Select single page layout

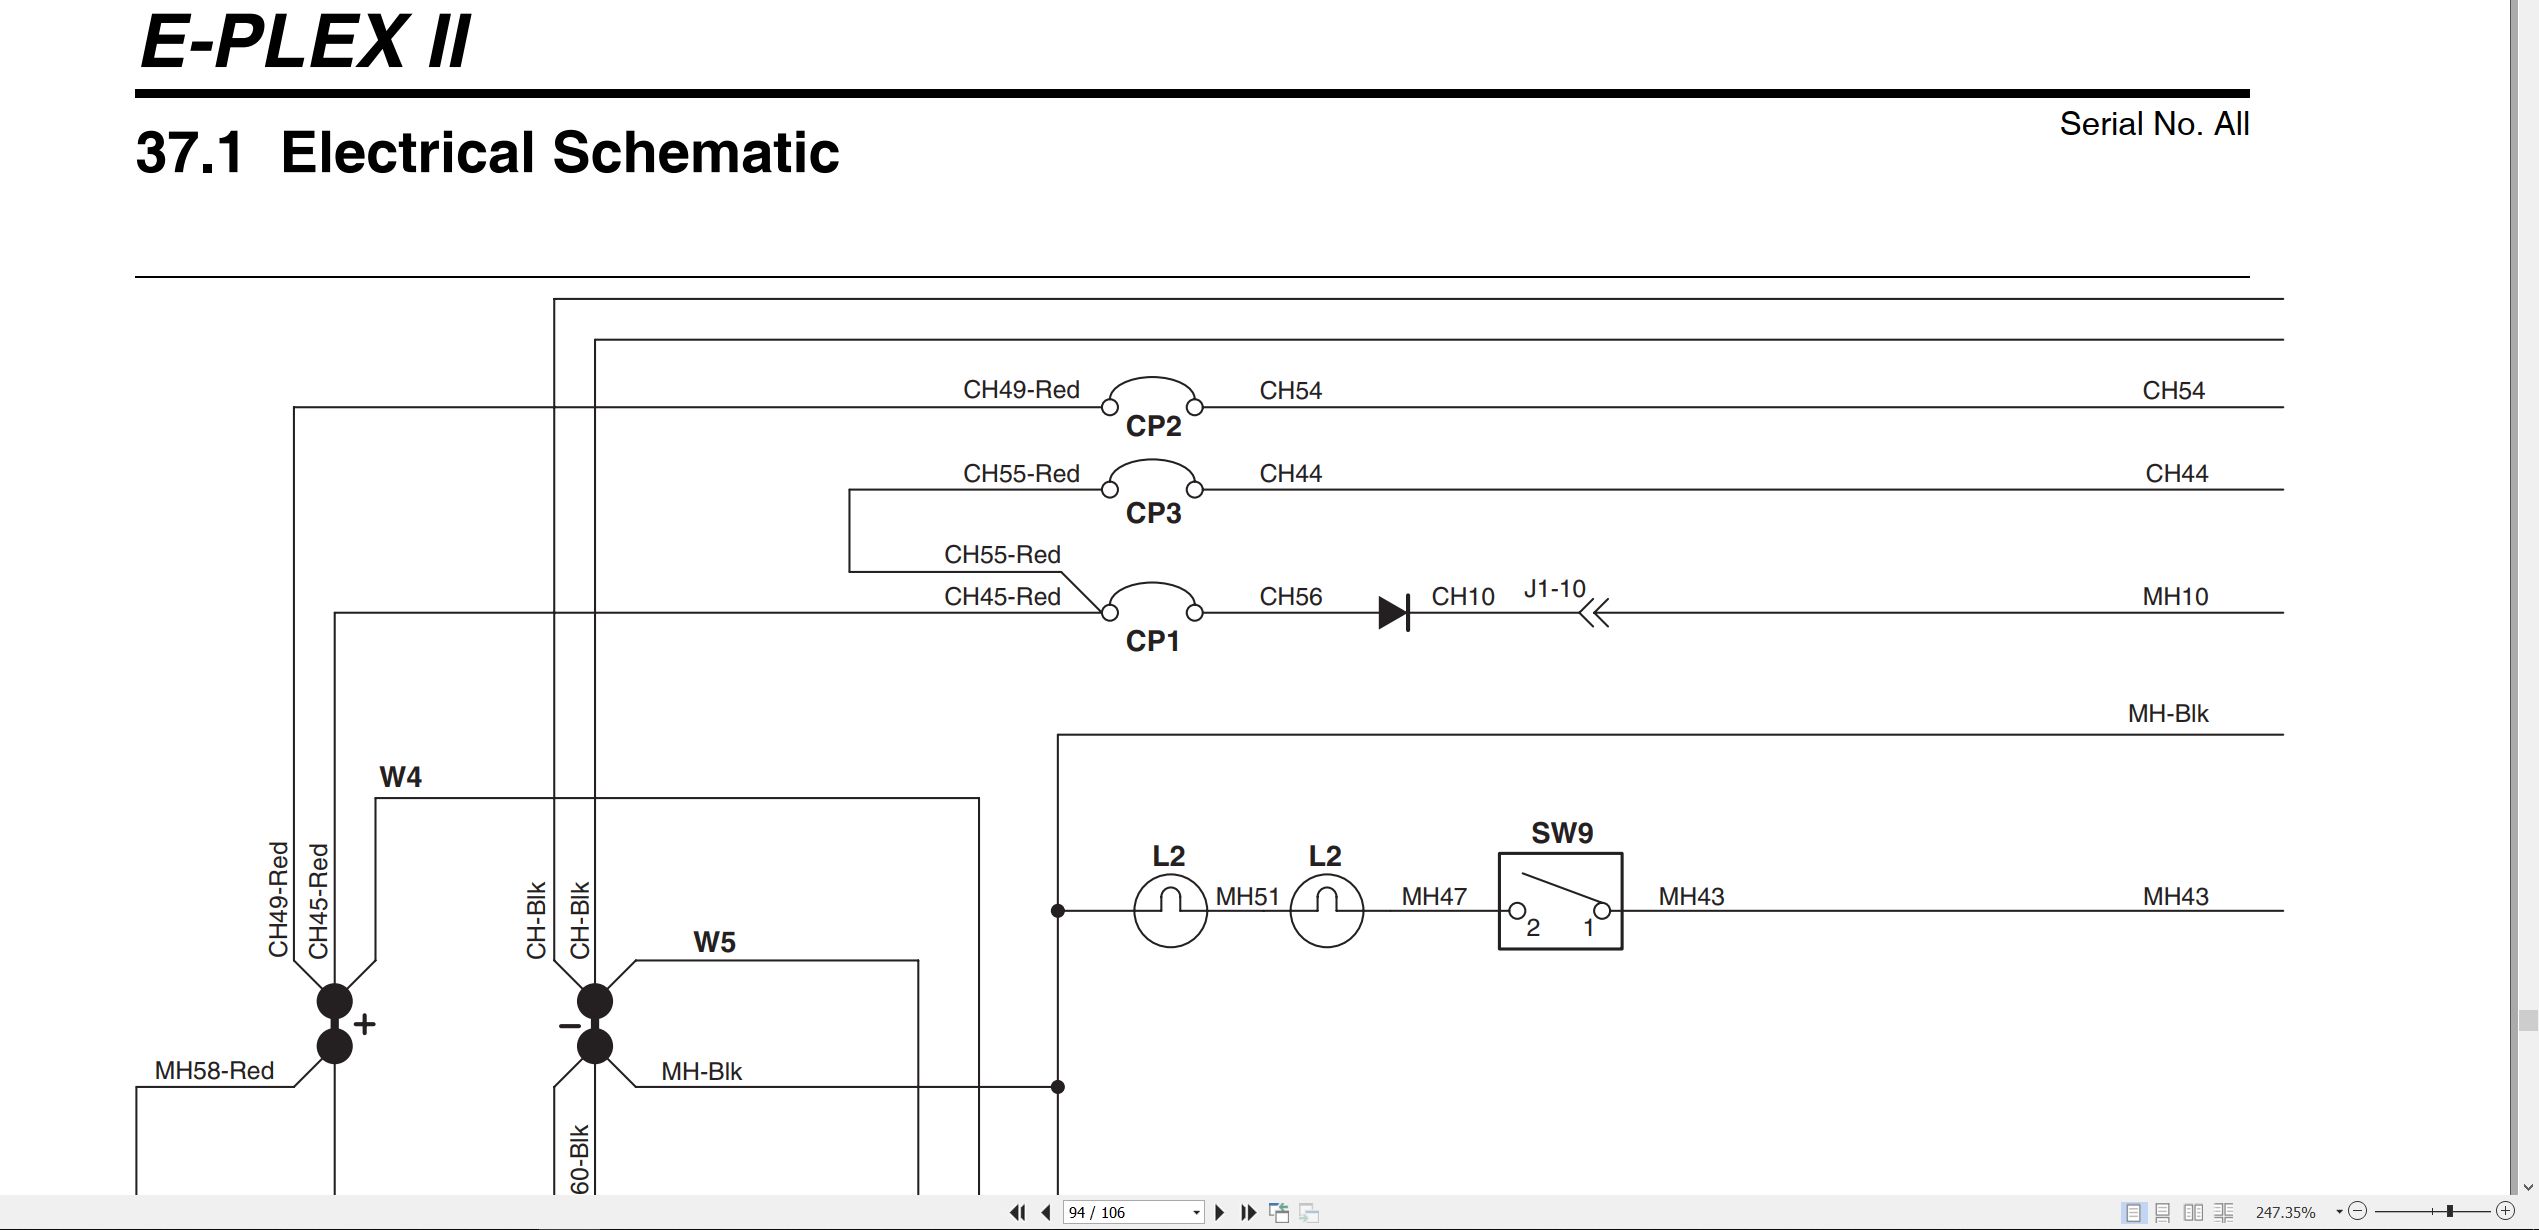[x=2133, y=1212]
